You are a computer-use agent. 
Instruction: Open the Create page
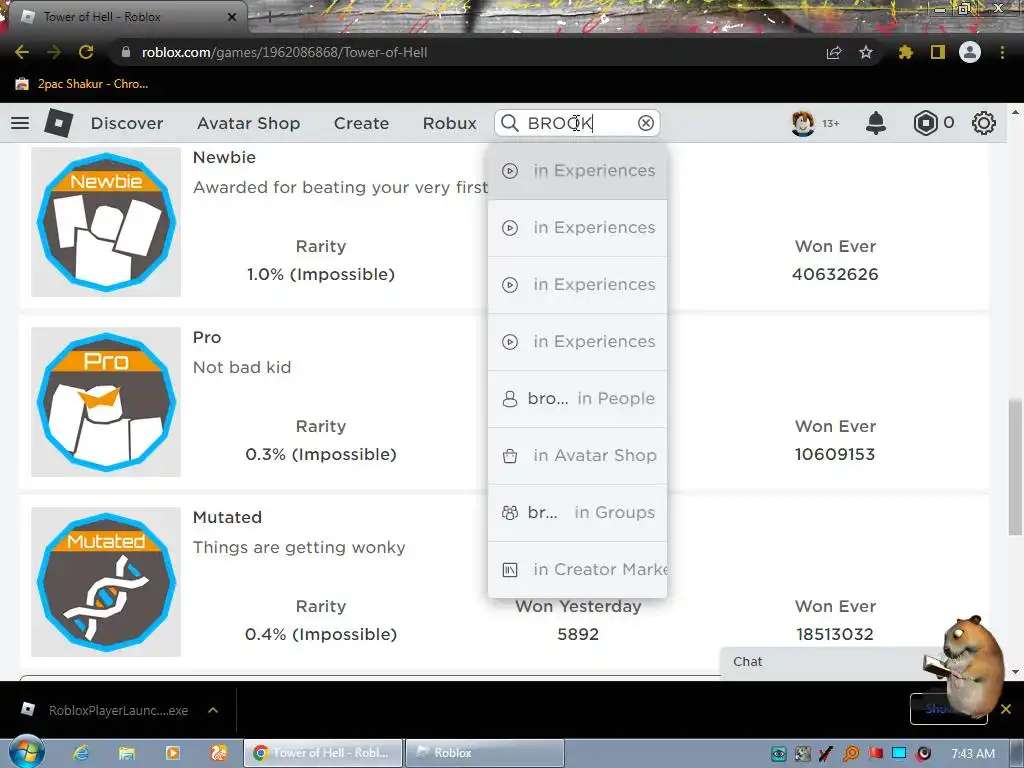(x=361, y=123)
